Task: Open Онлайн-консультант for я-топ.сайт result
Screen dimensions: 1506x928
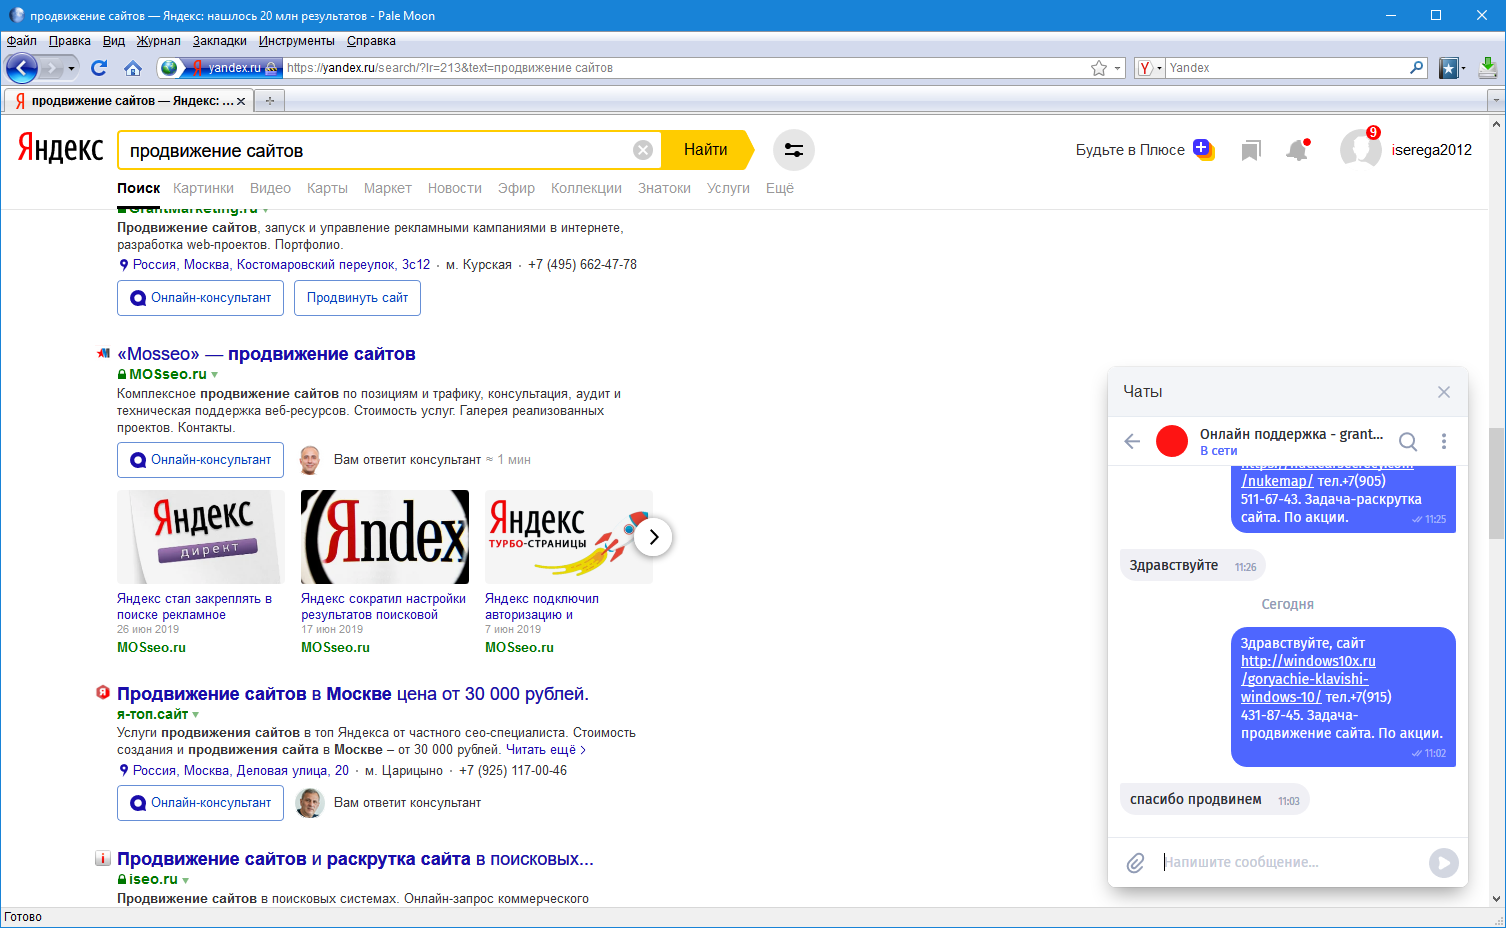Action: (200, 803)
